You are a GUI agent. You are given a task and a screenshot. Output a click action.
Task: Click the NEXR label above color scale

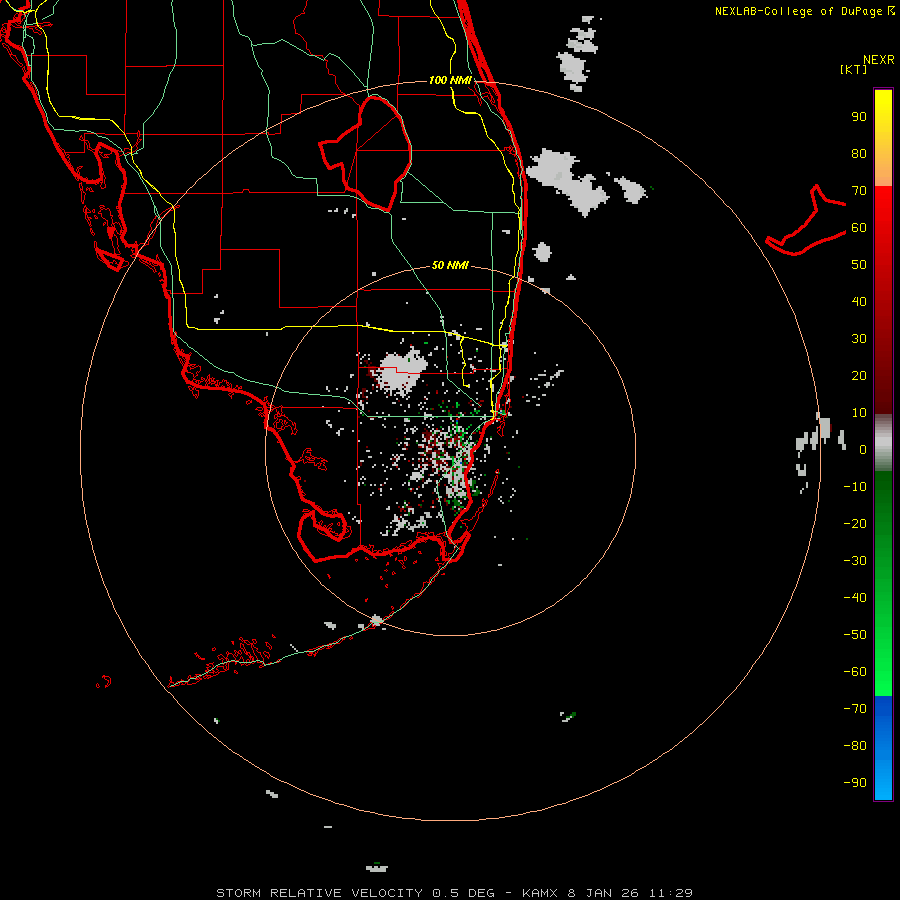(879, 60)
